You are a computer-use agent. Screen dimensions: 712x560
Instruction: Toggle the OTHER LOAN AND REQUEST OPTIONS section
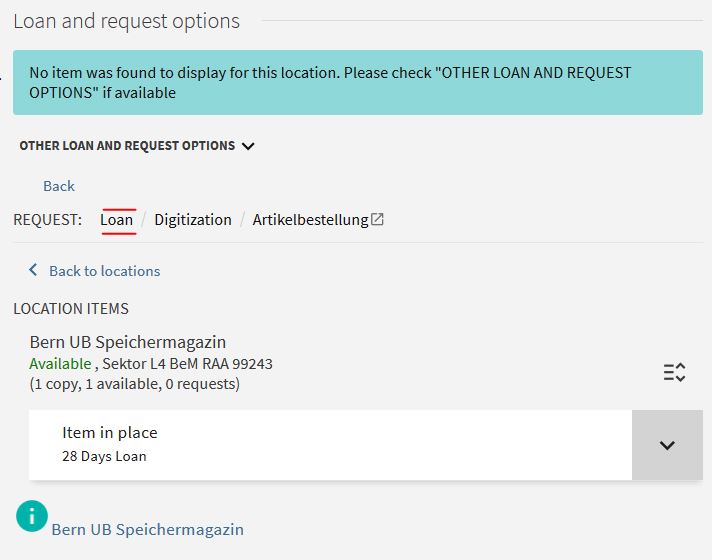(127, 146)
